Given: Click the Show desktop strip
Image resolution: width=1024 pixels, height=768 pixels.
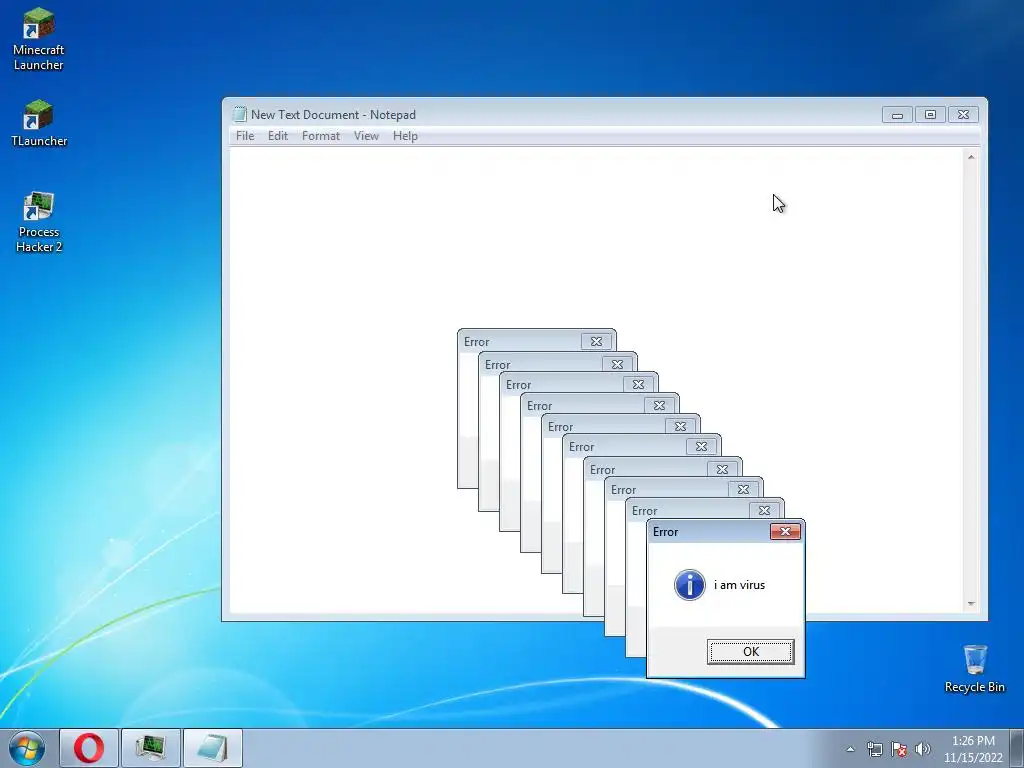Looking at the screenshot, I should (x=1017, y=748).
